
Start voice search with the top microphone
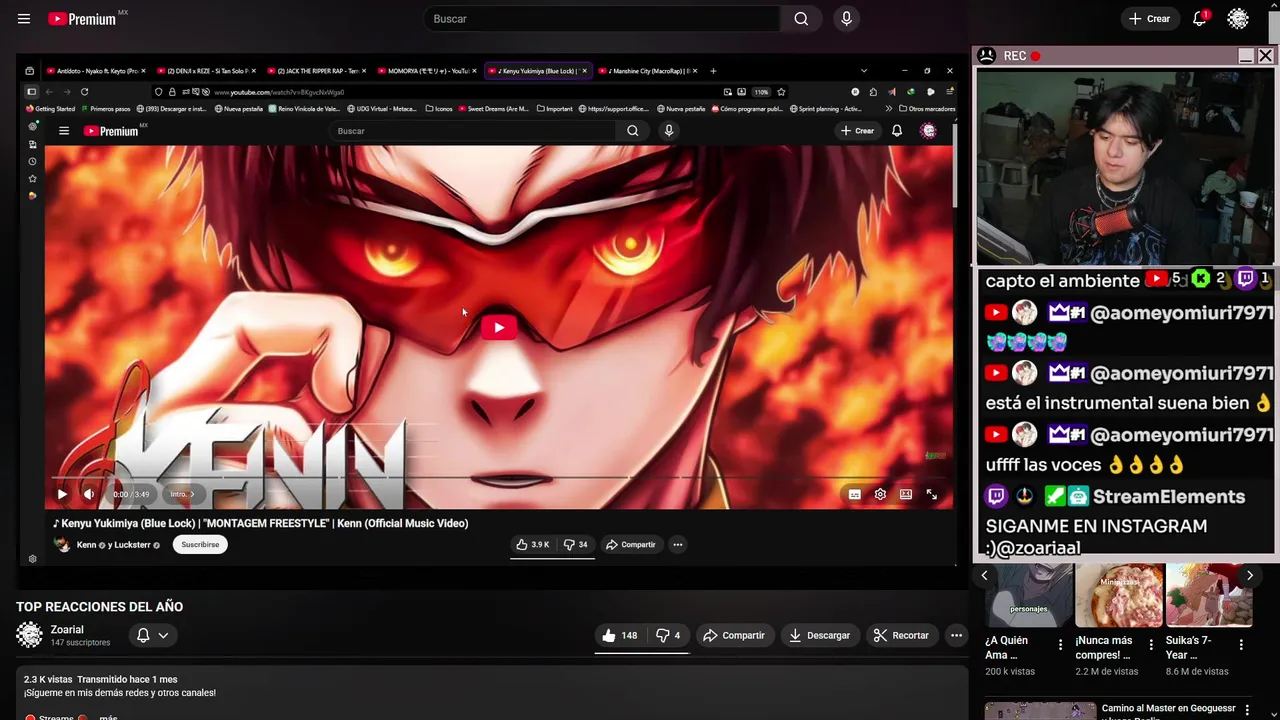846,19
